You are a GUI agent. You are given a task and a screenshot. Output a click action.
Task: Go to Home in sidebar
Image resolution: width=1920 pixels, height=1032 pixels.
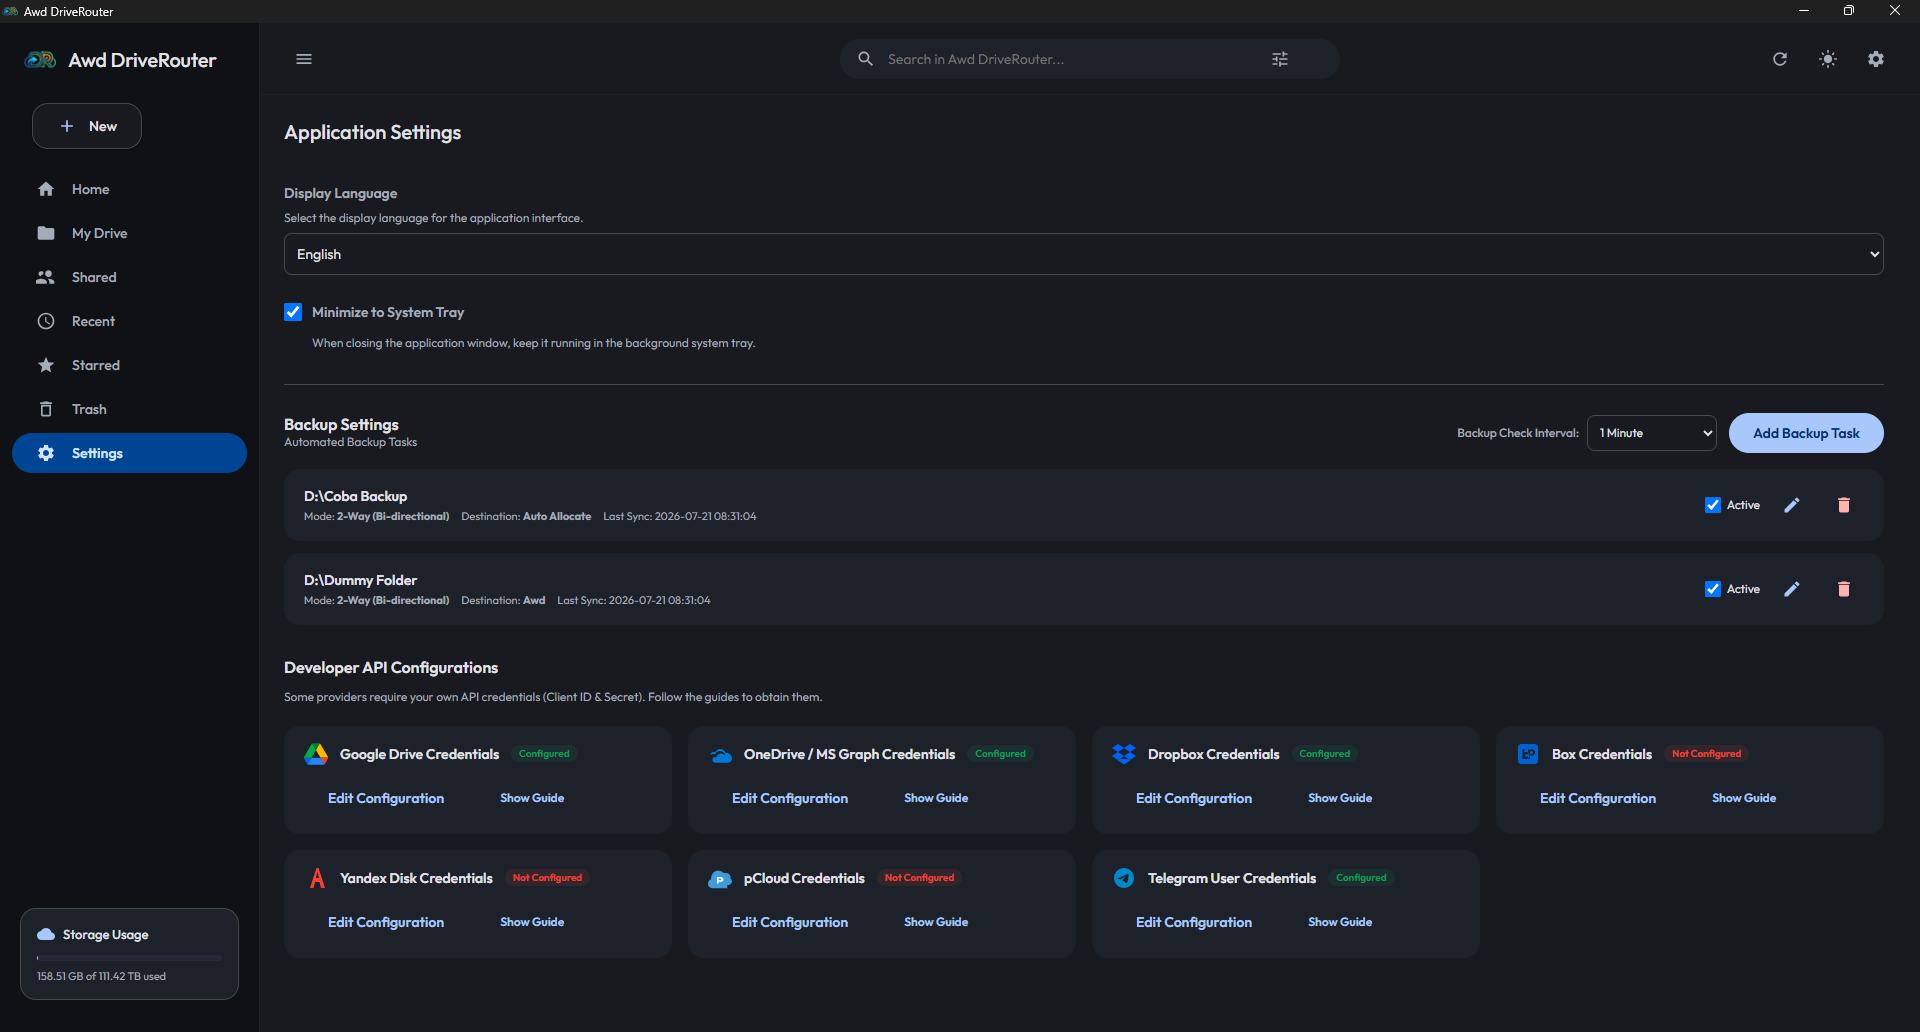(x=130, y=189)
